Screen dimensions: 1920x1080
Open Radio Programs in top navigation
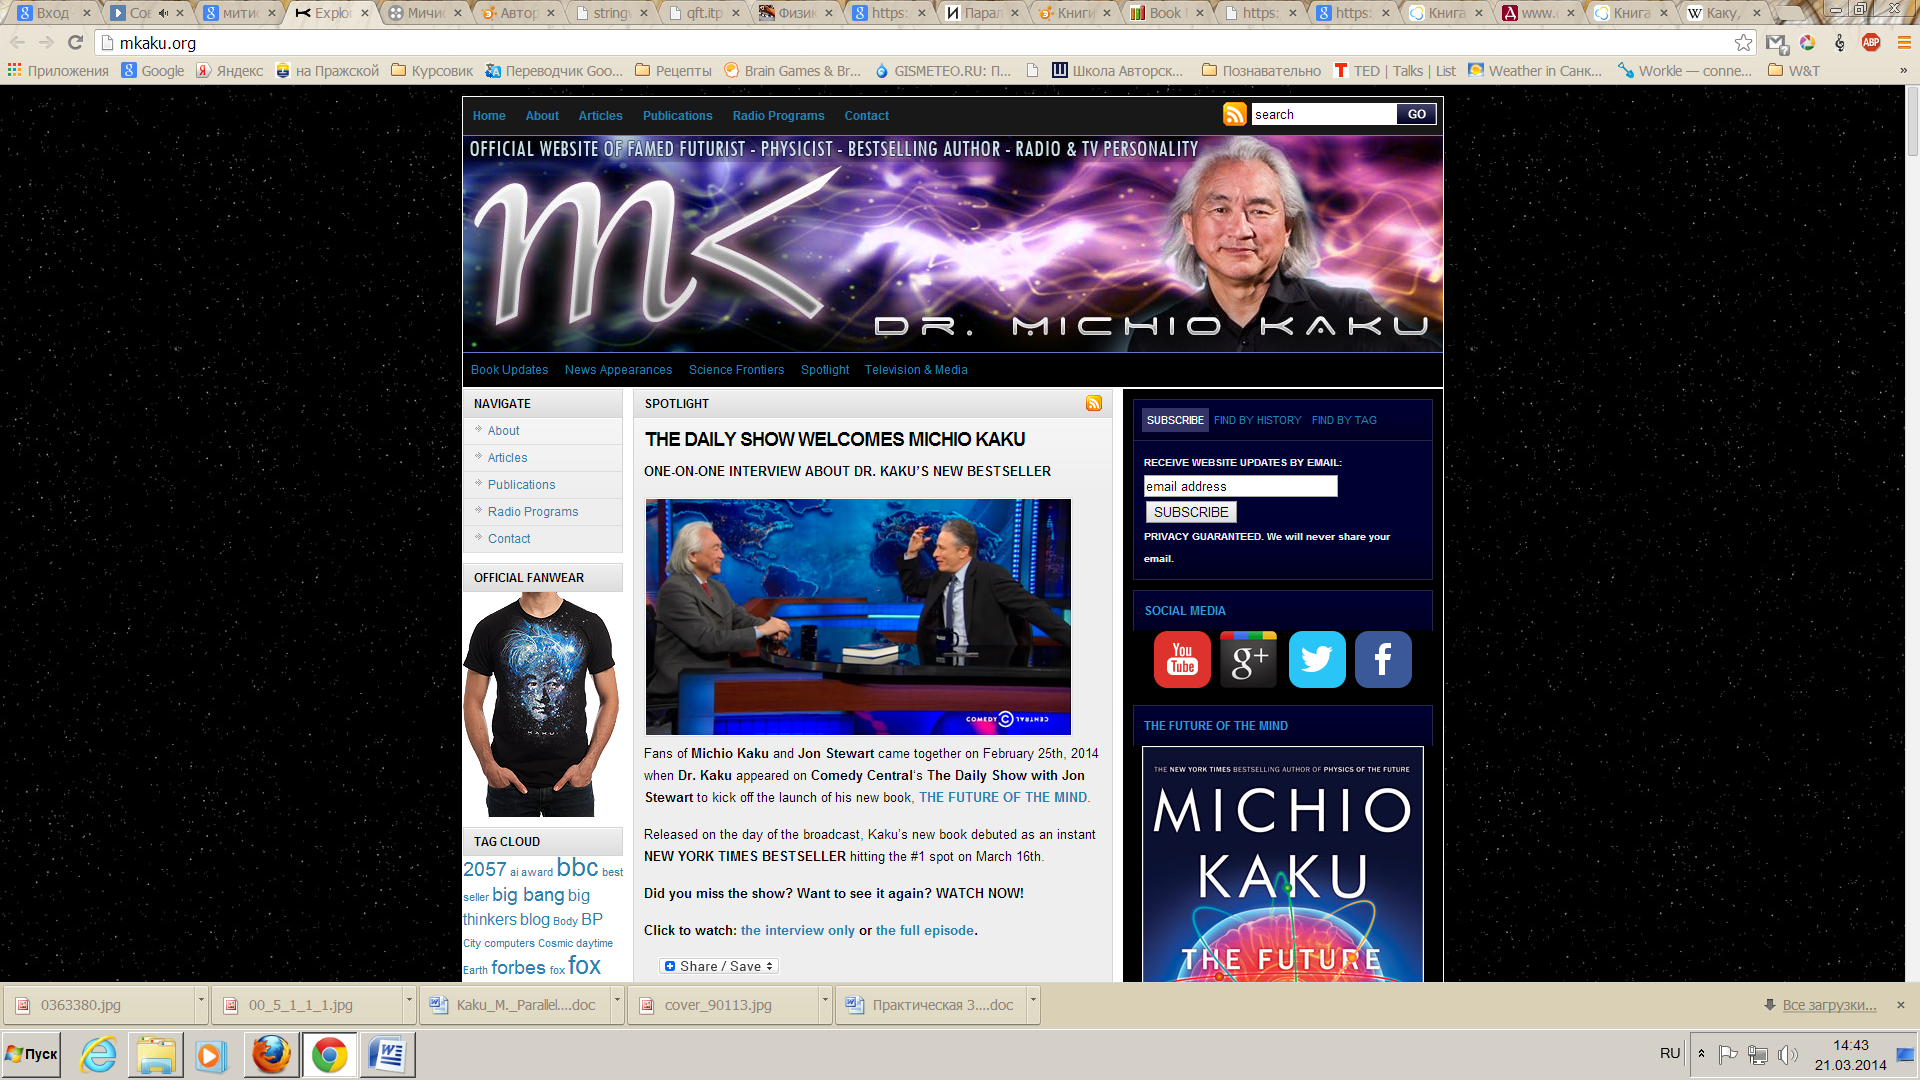(778, 116)
